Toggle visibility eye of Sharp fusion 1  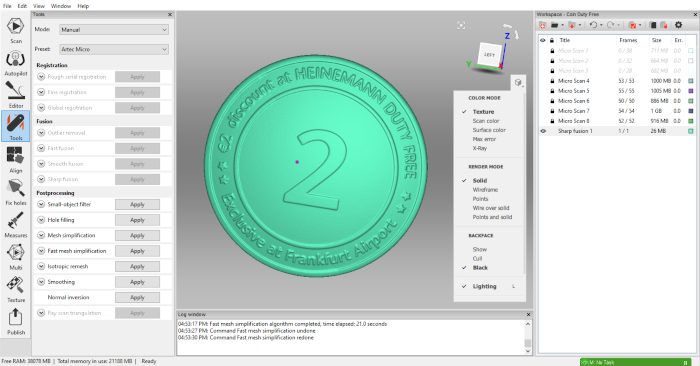tap(543, 131)
